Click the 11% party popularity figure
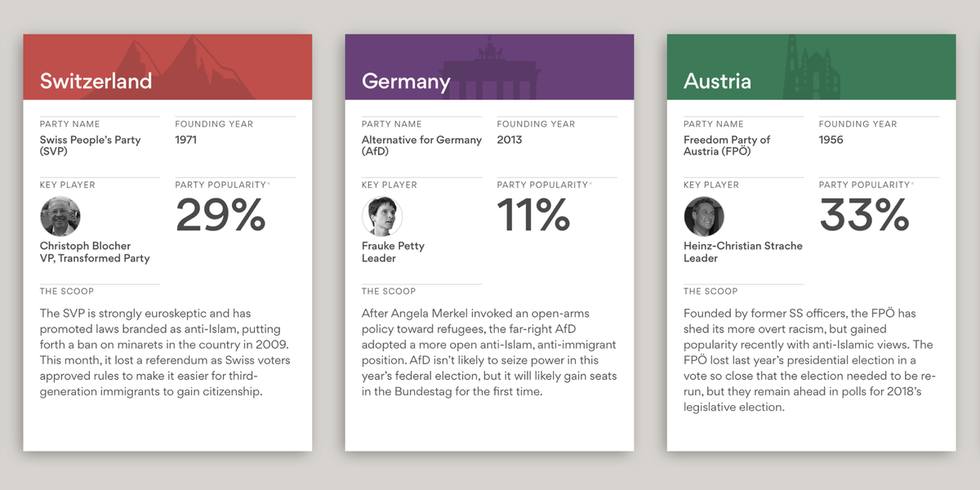The width and height of the screenshot is (980, 490). click(x=533, y=216)
